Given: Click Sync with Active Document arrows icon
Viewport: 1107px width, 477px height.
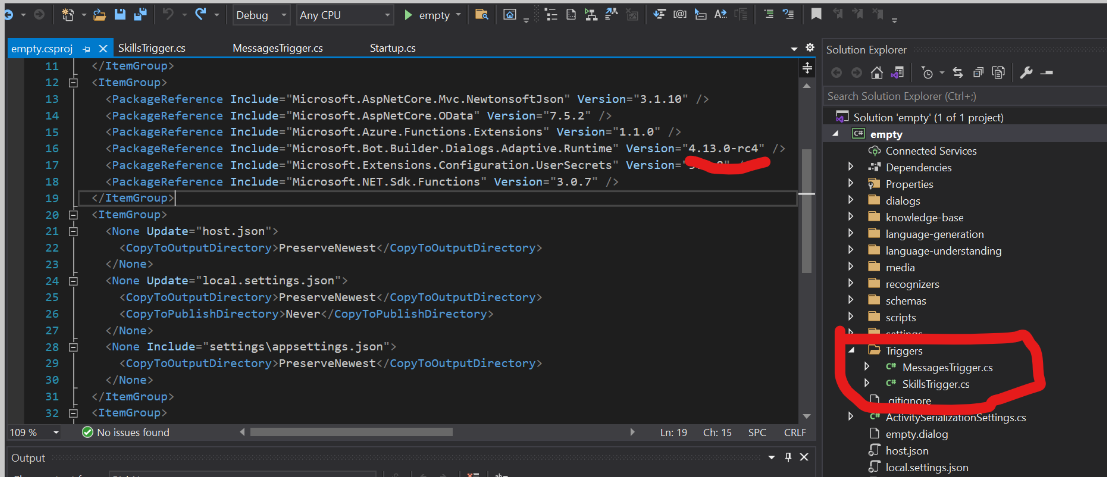Looking at the screenshot, I should [x=958, y=72].
